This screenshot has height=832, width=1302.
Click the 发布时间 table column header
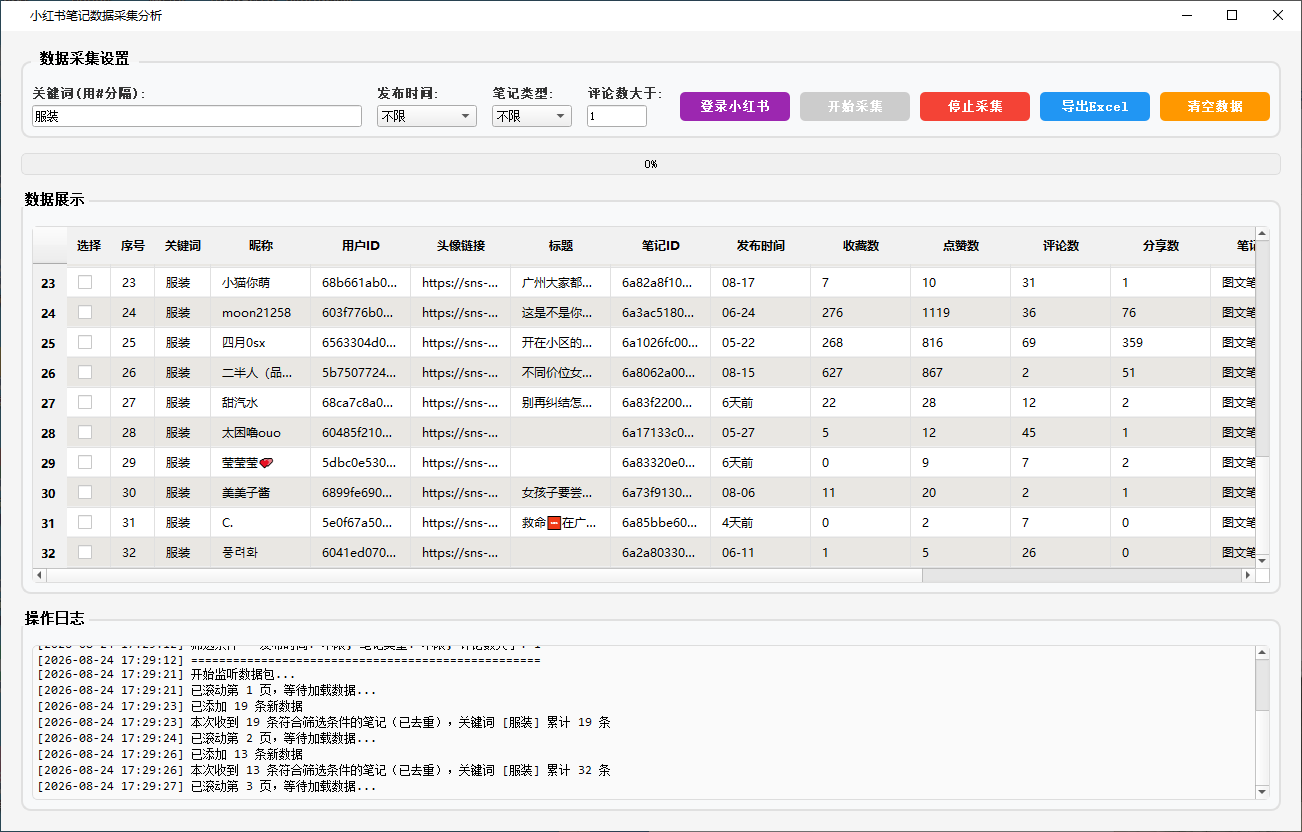(760, 246)
